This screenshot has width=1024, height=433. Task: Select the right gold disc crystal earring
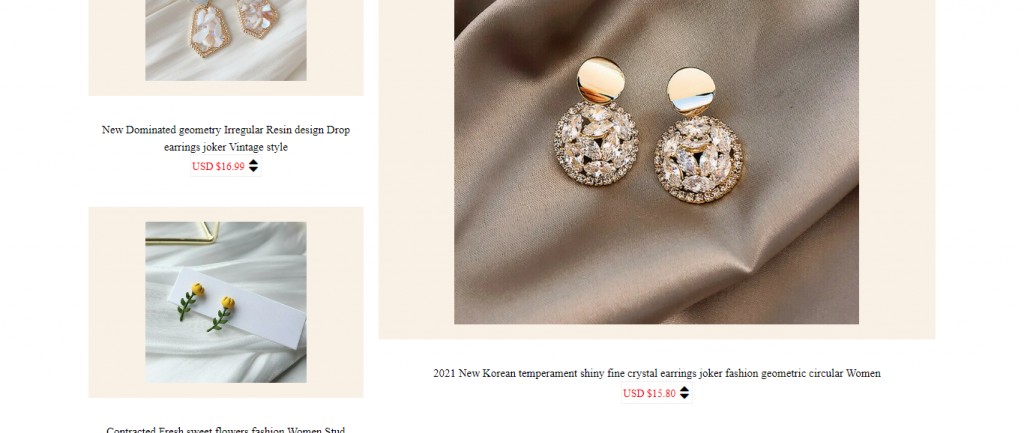tap(697, 135)
